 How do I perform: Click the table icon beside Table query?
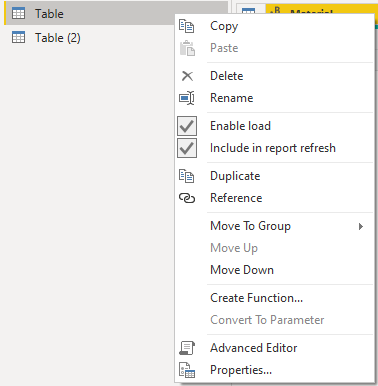click(x=18, y=13)
